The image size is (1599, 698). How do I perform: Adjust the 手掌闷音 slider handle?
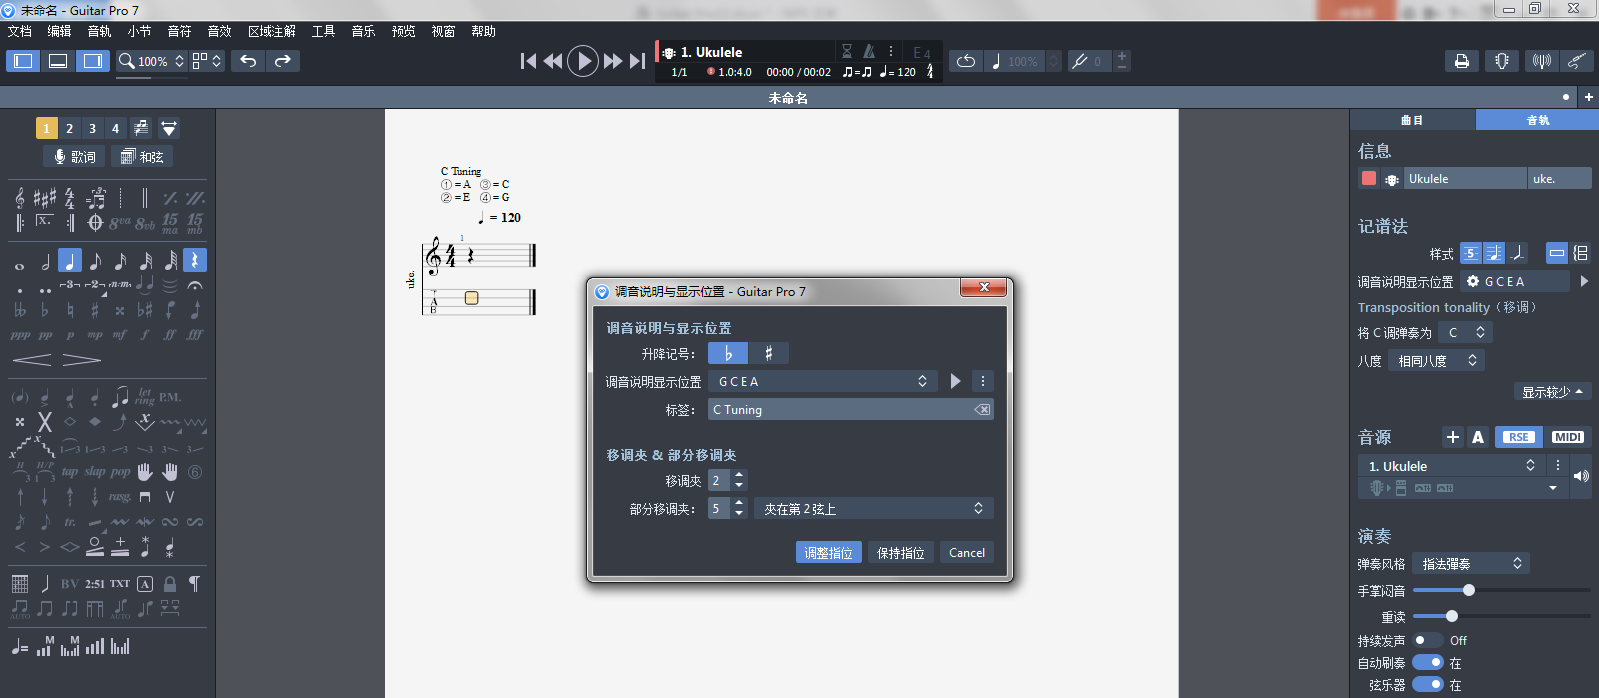[1468, 590]
